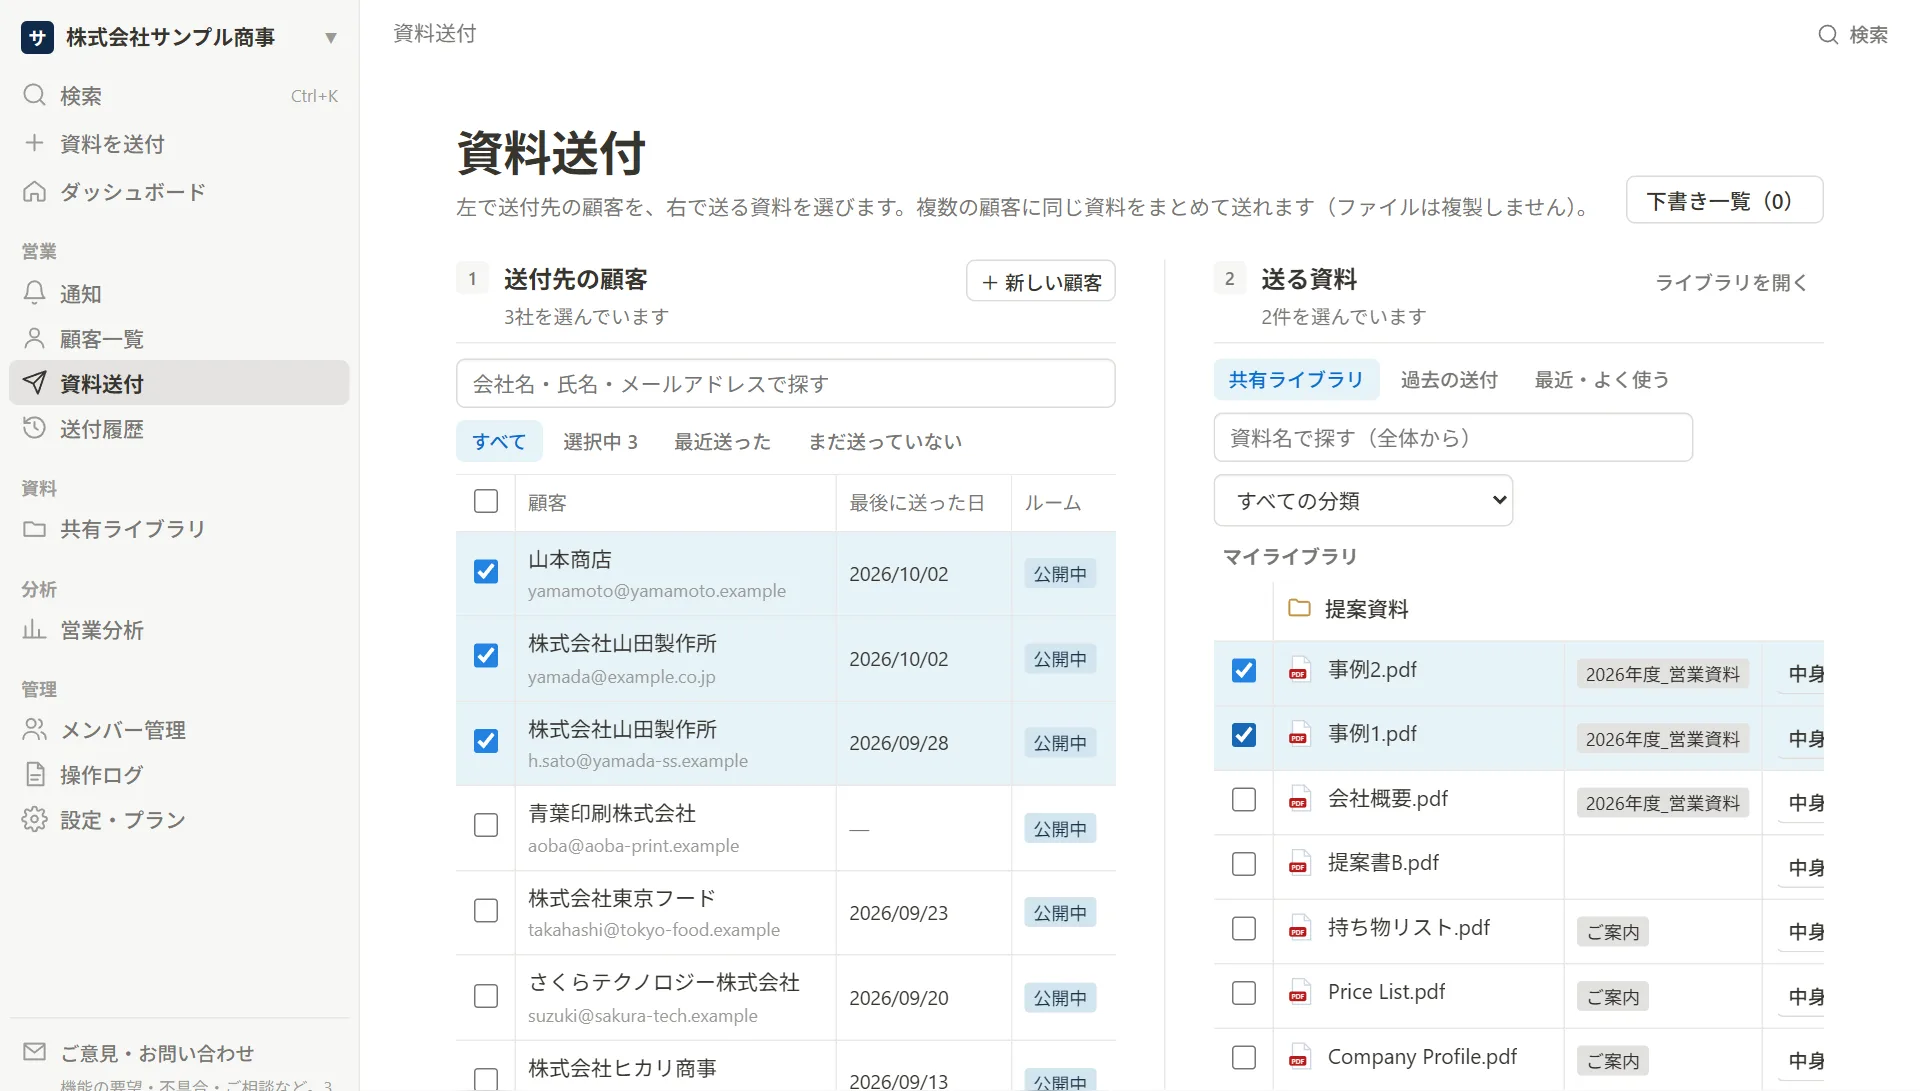Image resolution: width=1920 pixels, height=1091 pixels.
Task: Uncheck the 山本商店 customer checkbox
Action: (486, 571)
